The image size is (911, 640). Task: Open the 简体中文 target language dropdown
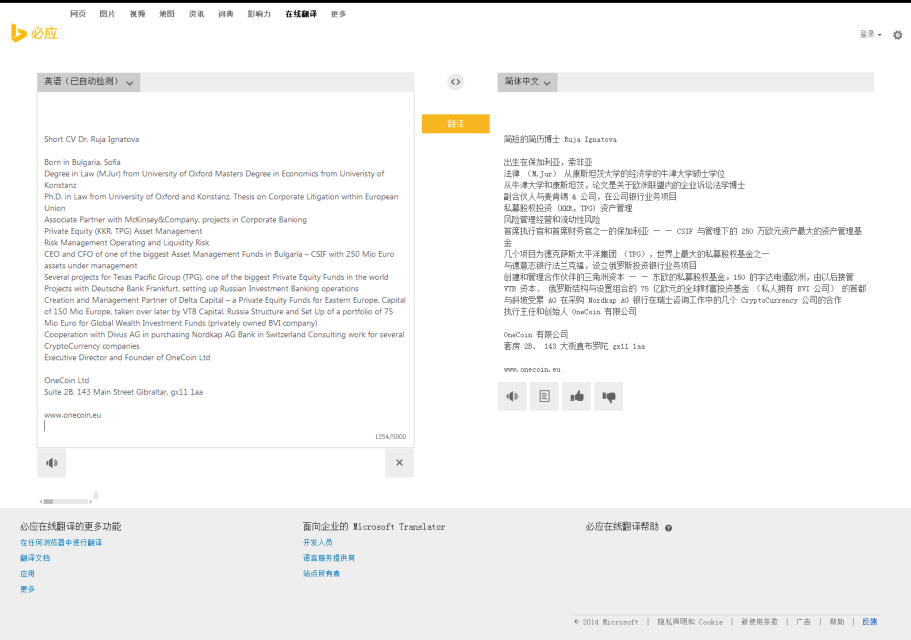coord(528,82)
